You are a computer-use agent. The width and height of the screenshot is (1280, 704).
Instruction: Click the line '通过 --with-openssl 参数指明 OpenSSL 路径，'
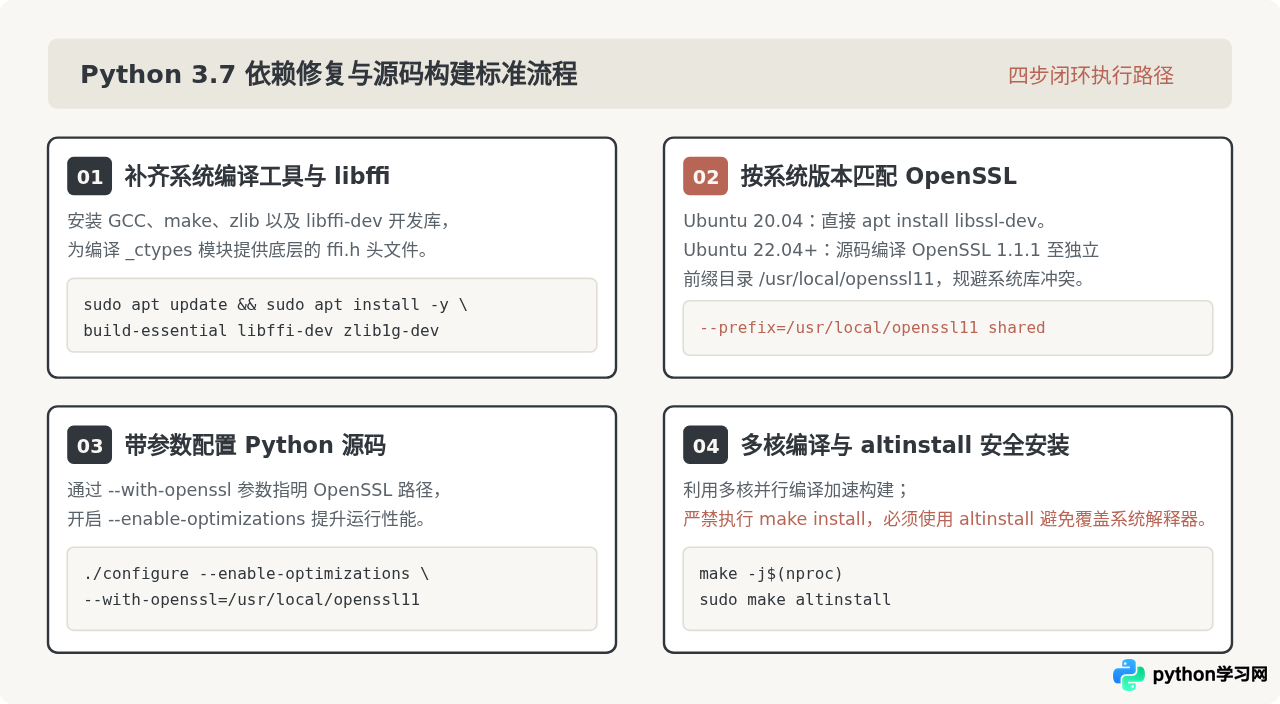(x=254, y=489)
